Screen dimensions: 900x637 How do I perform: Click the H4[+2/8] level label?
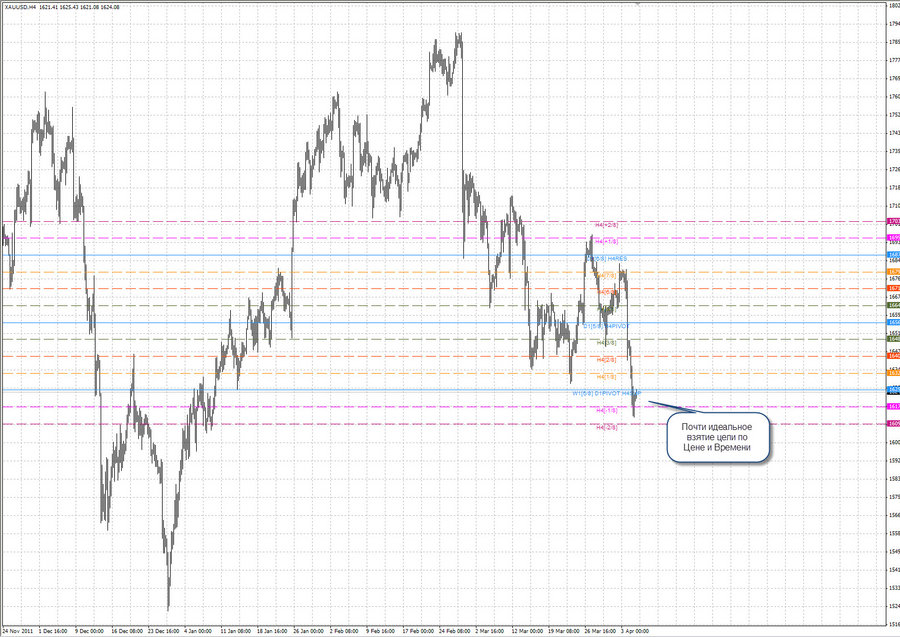(x=607, y=225)
